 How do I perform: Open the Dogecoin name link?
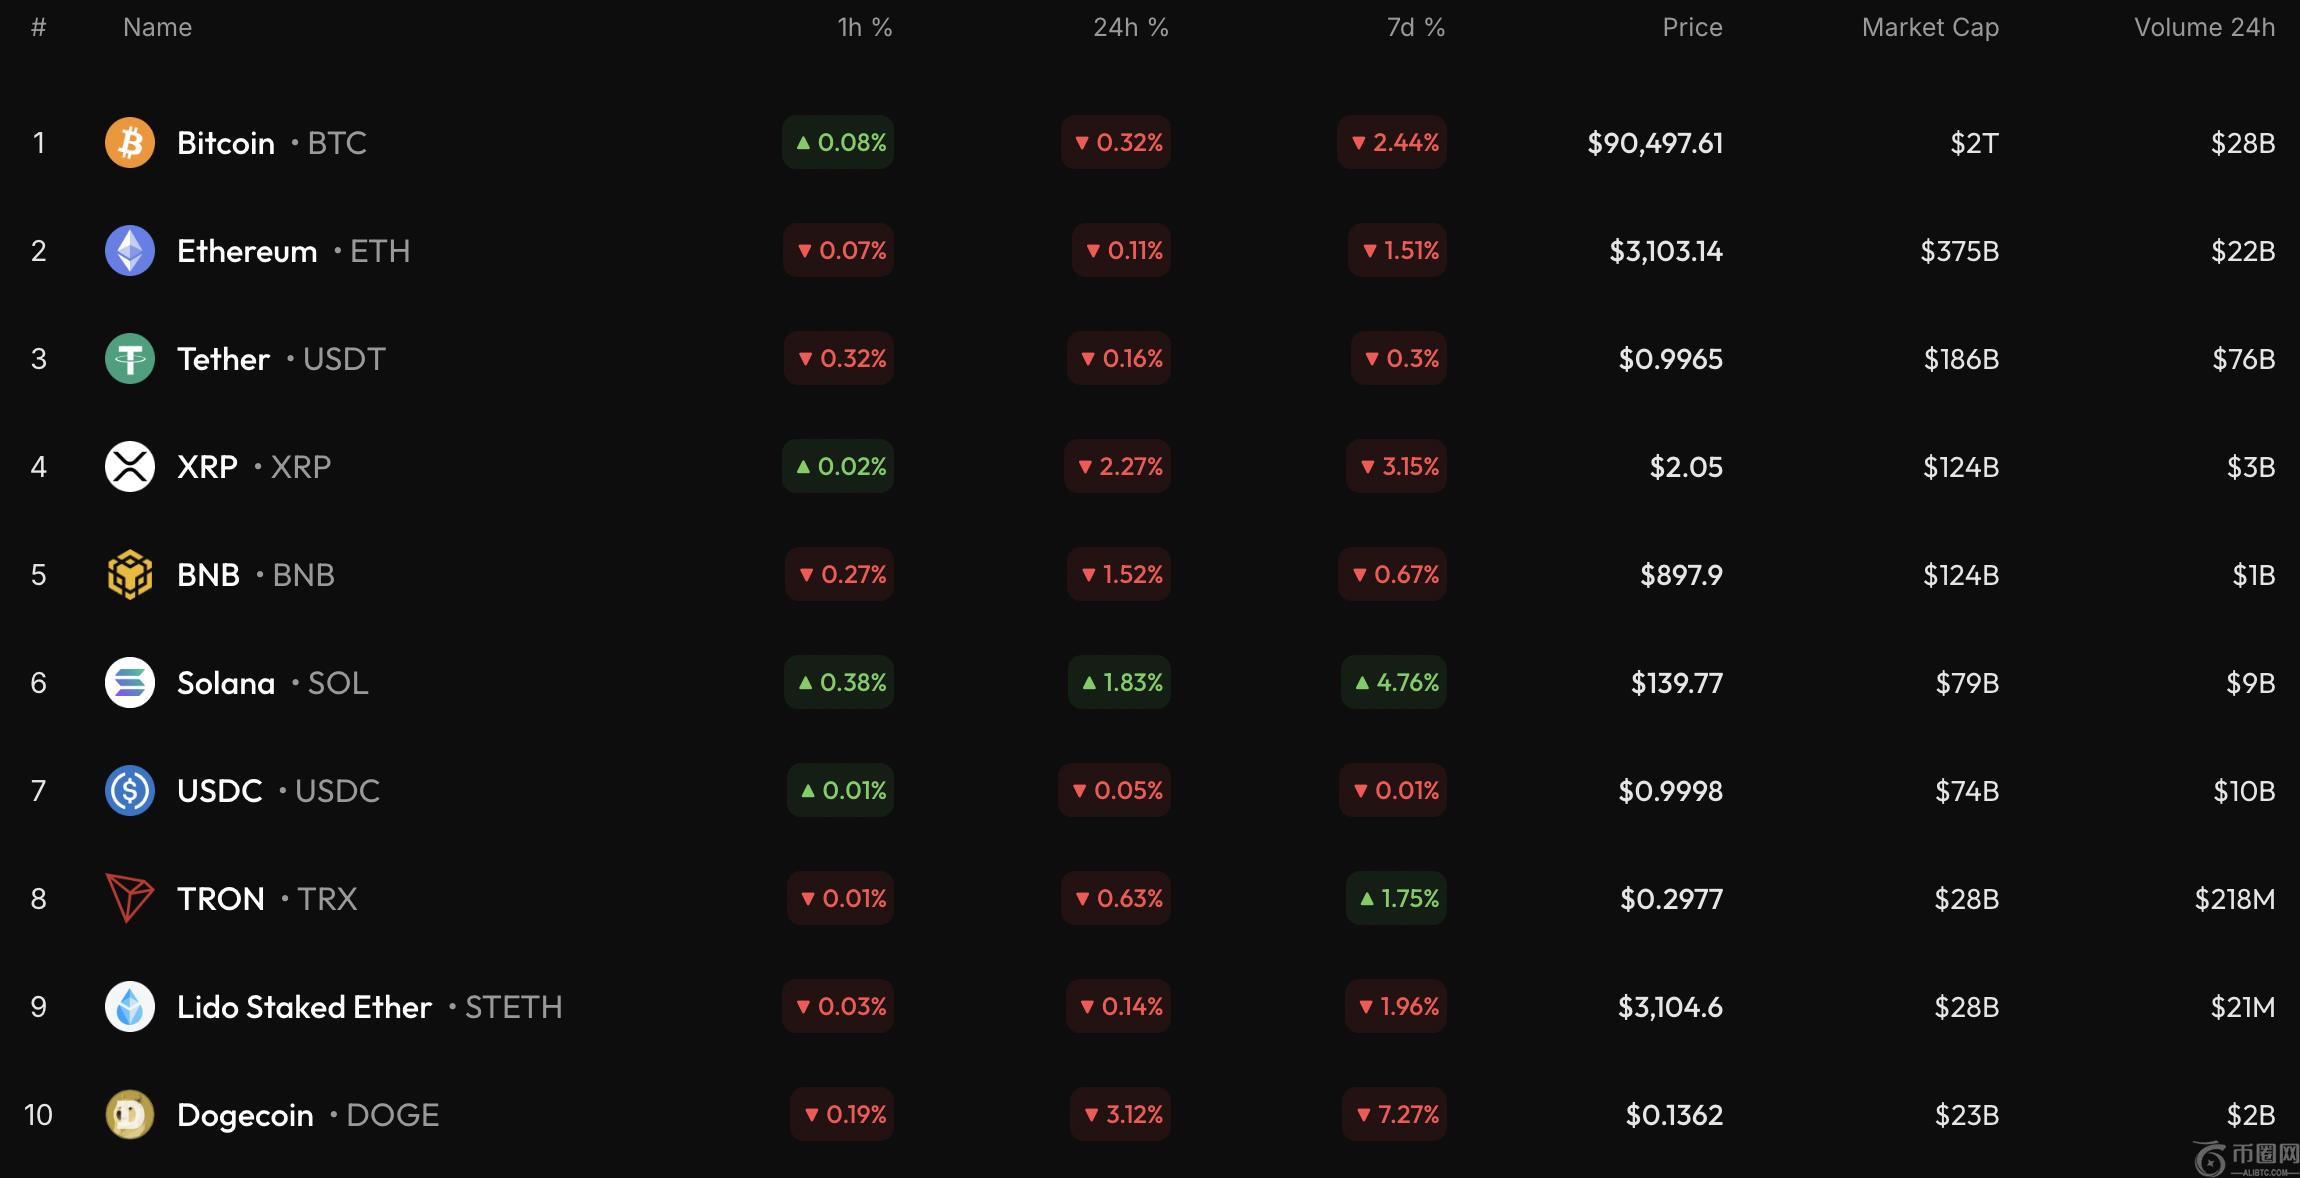(245, 1115)
